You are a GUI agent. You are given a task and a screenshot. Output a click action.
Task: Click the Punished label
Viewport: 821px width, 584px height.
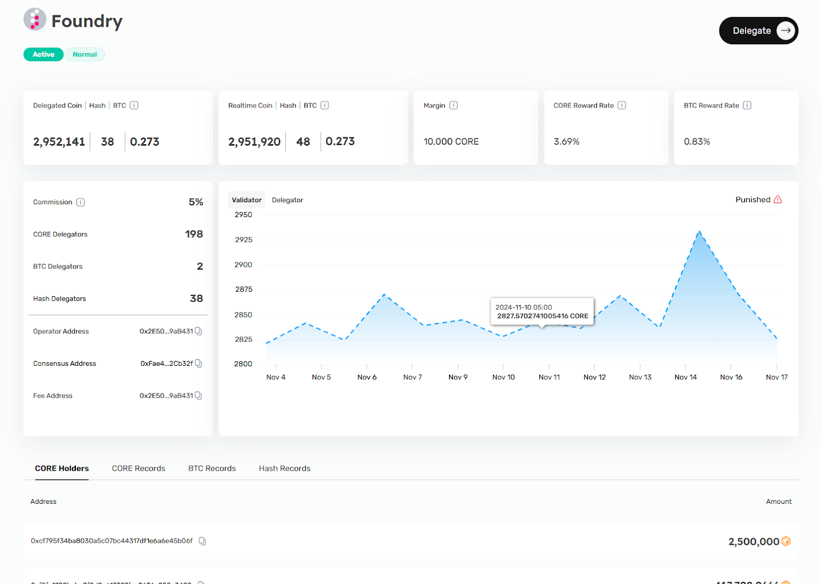[752, 200]
